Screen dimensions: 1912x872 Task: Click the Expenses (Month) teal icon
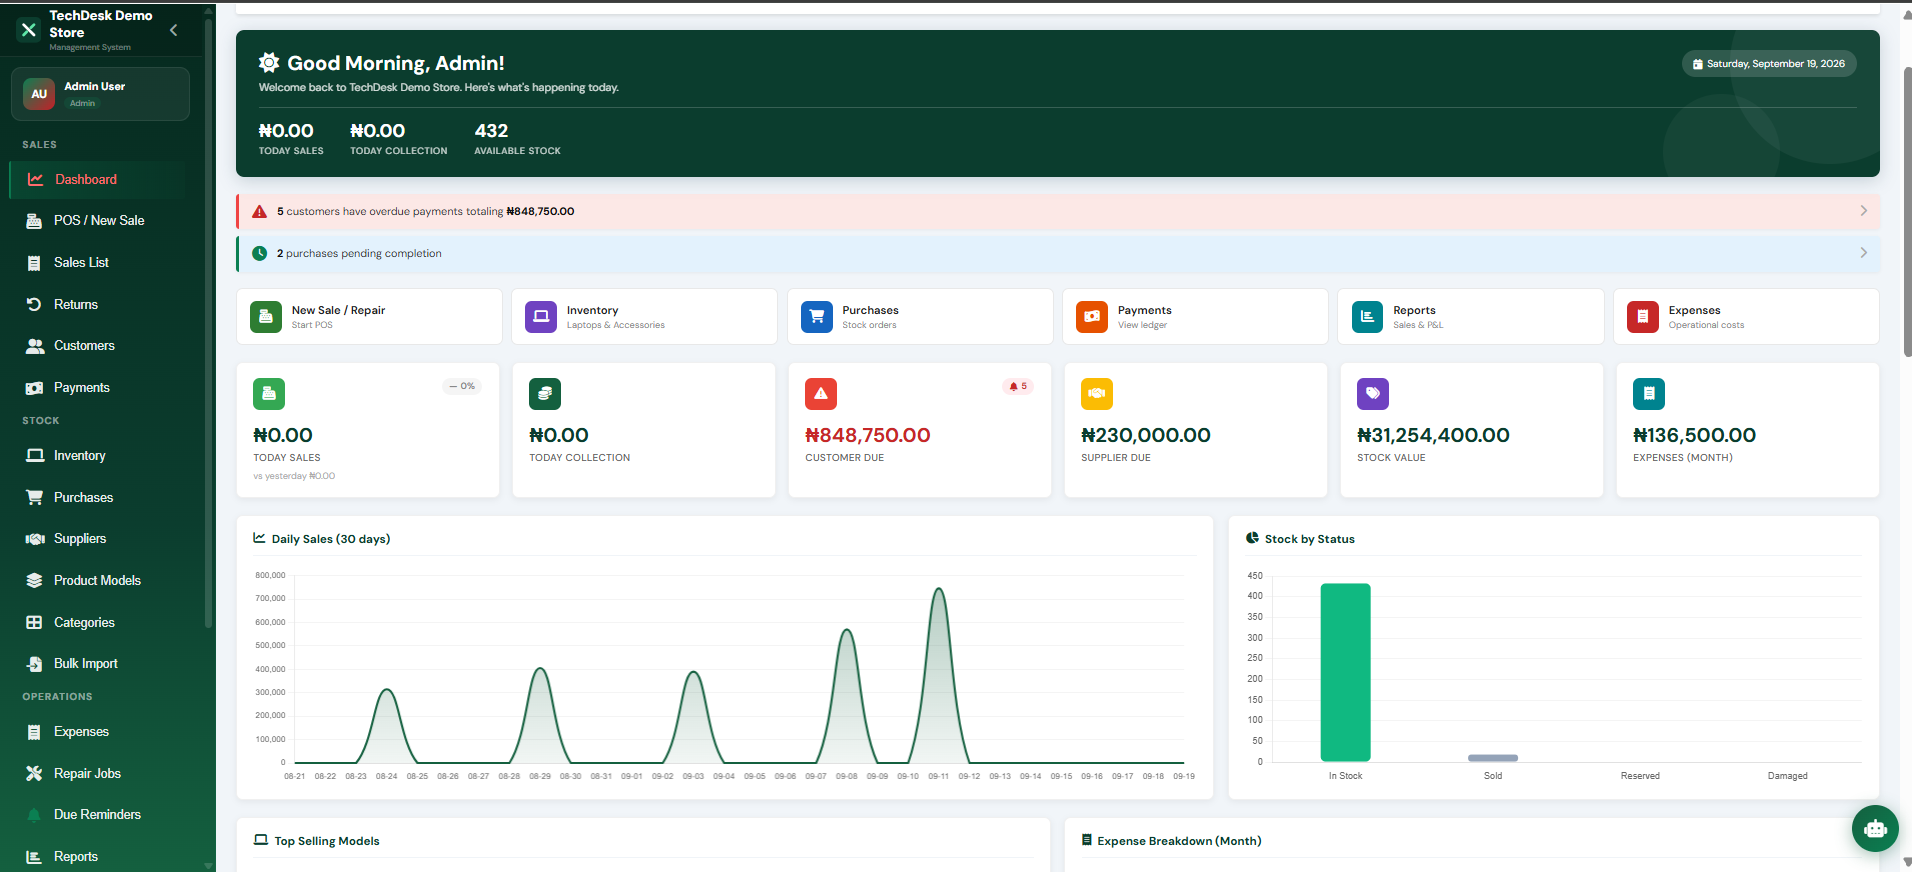point(1649,394)
